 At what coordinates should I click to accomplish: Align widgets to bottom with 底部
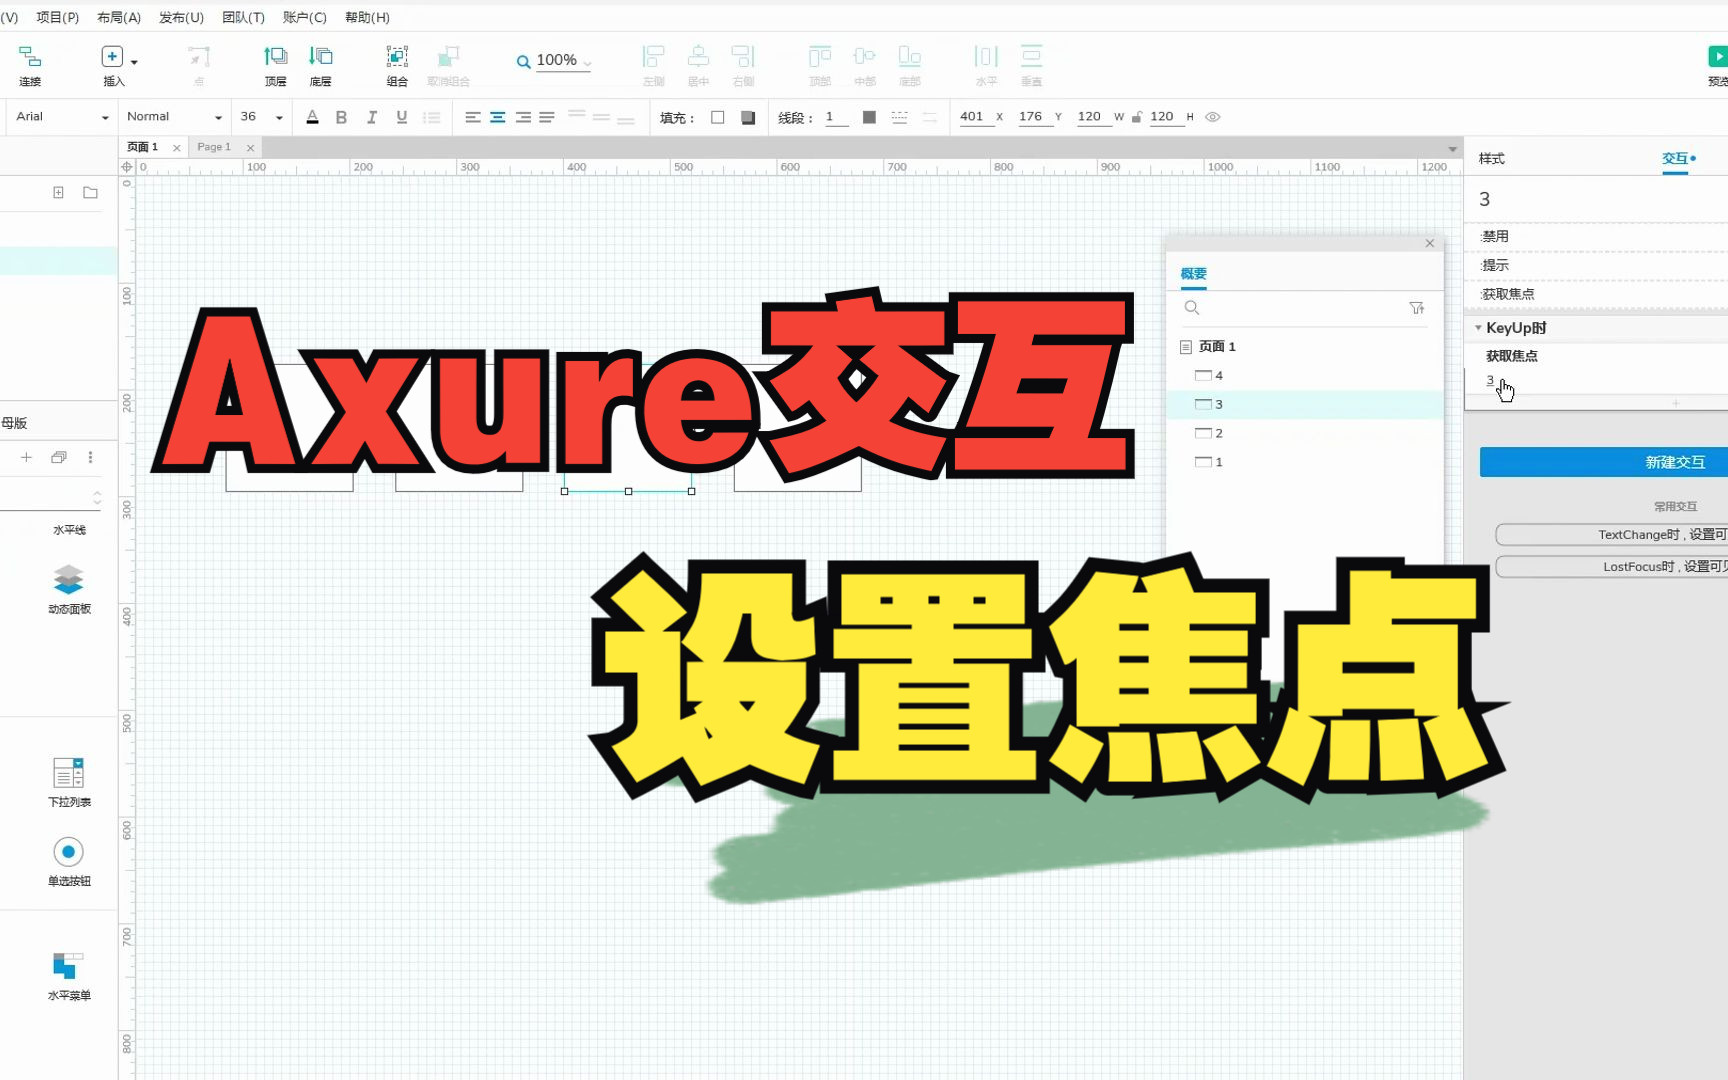[x=909, y=65]
